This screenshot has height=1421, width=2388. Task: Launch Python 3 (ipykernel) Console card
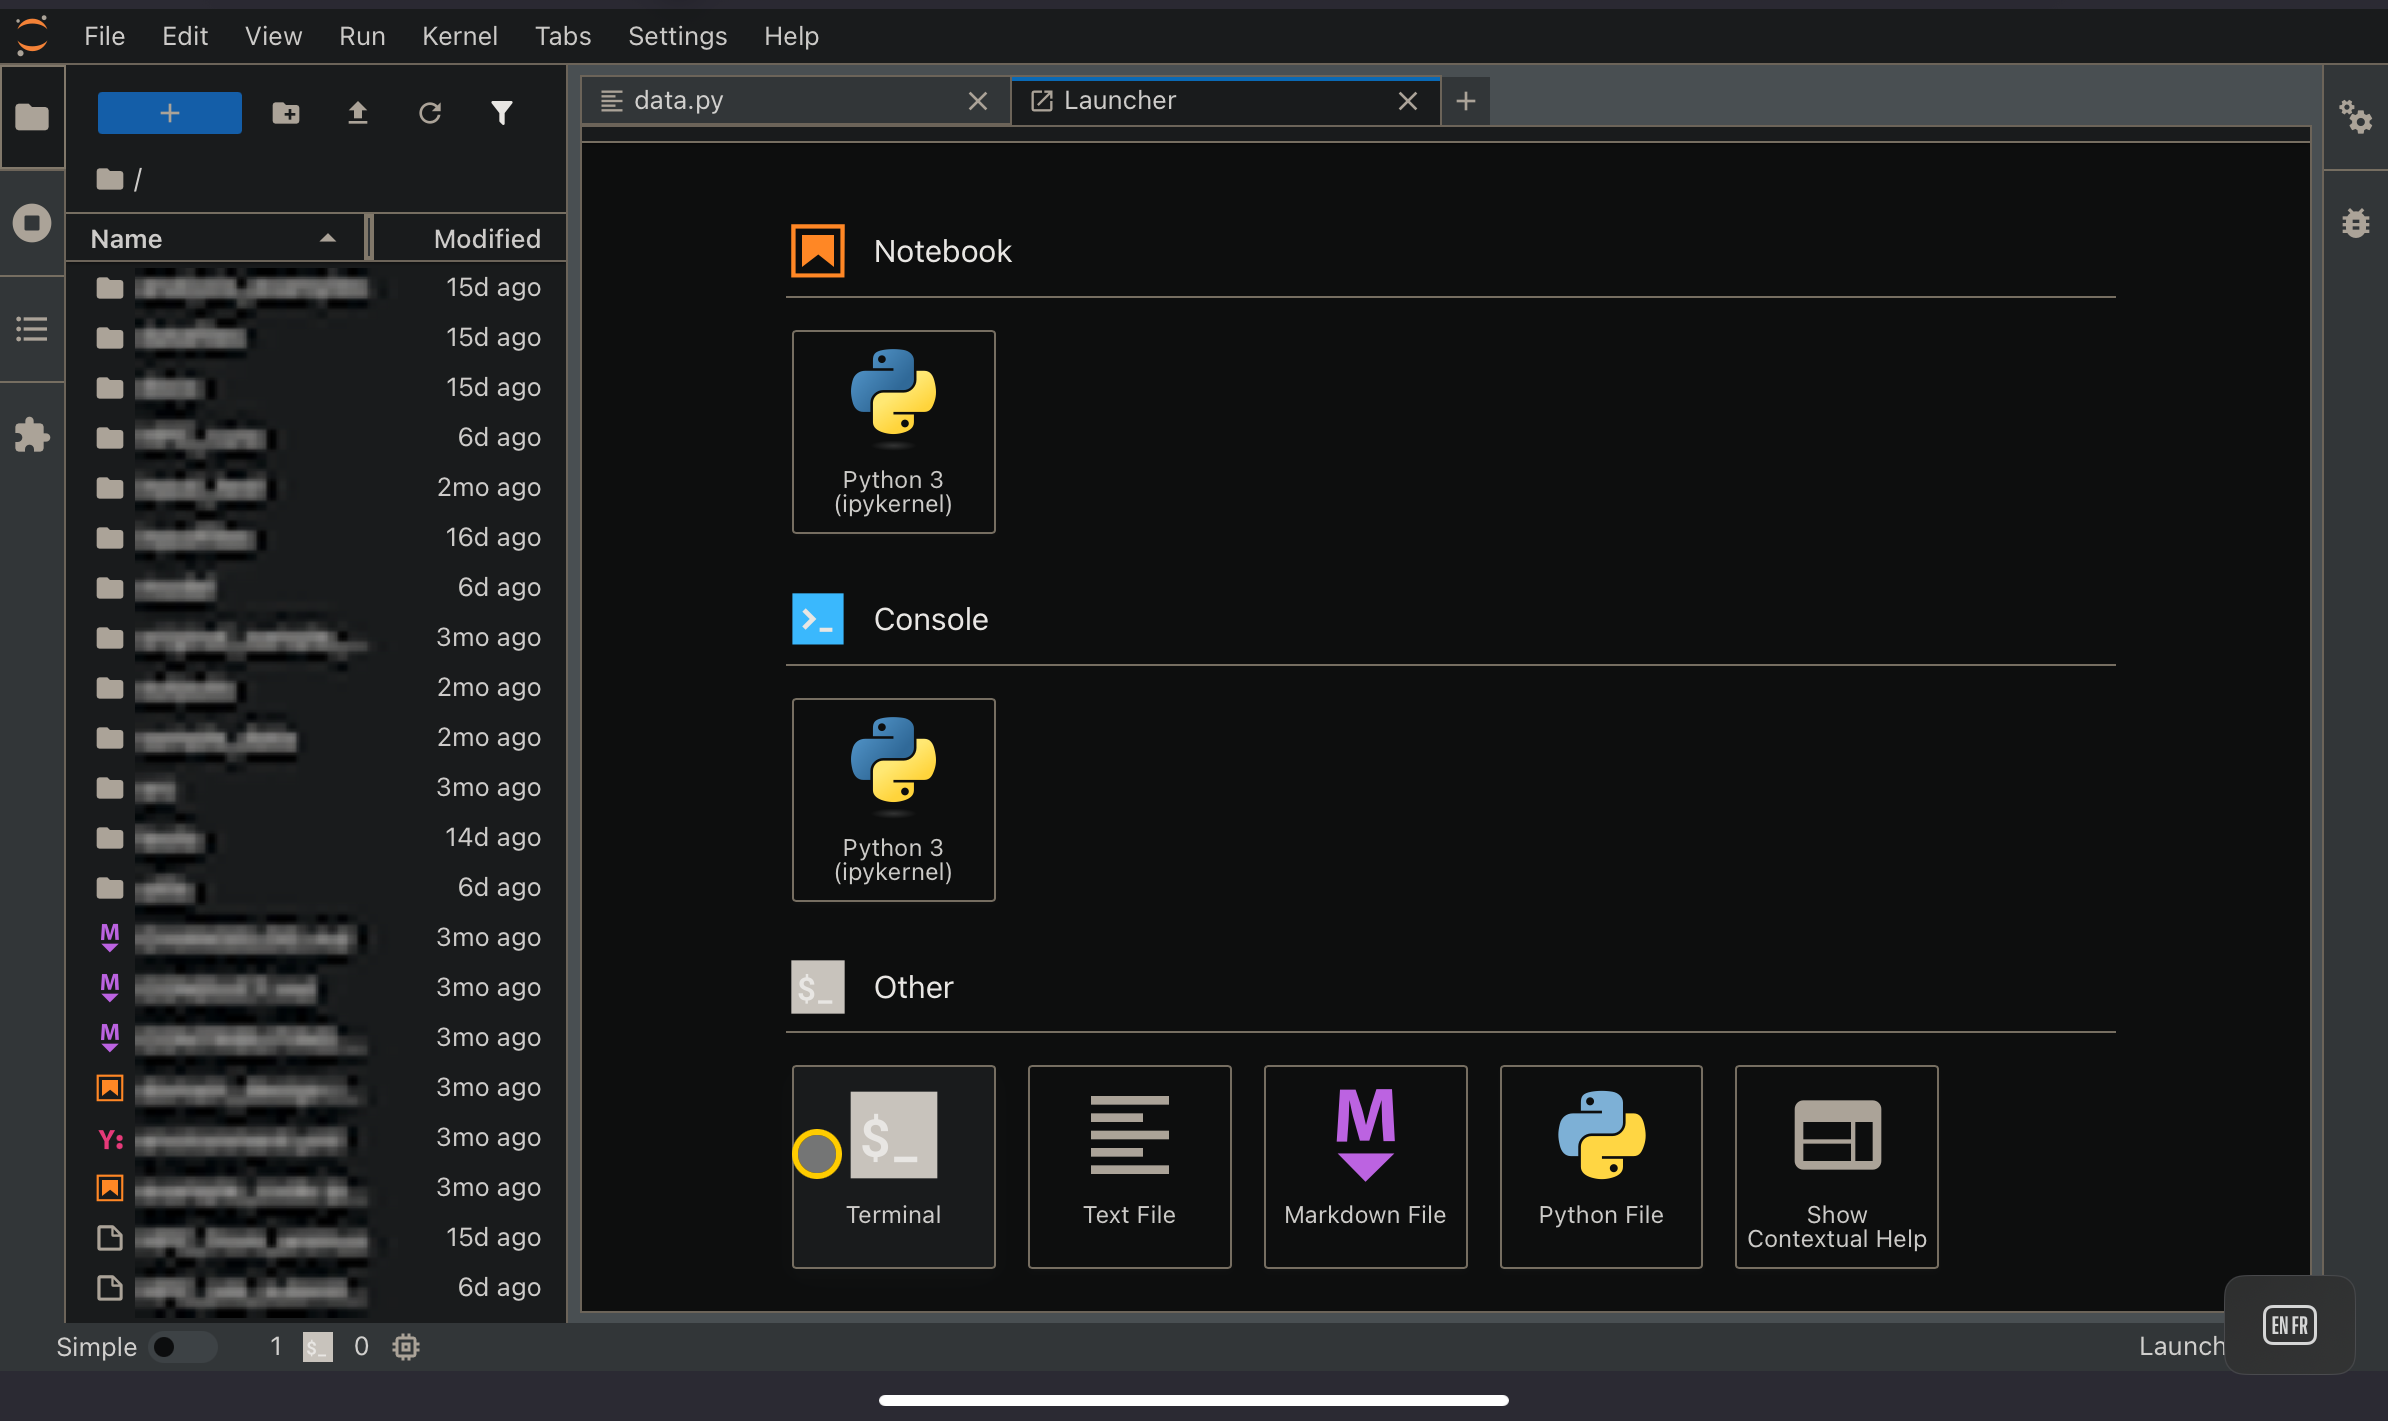tap(893, 799)
